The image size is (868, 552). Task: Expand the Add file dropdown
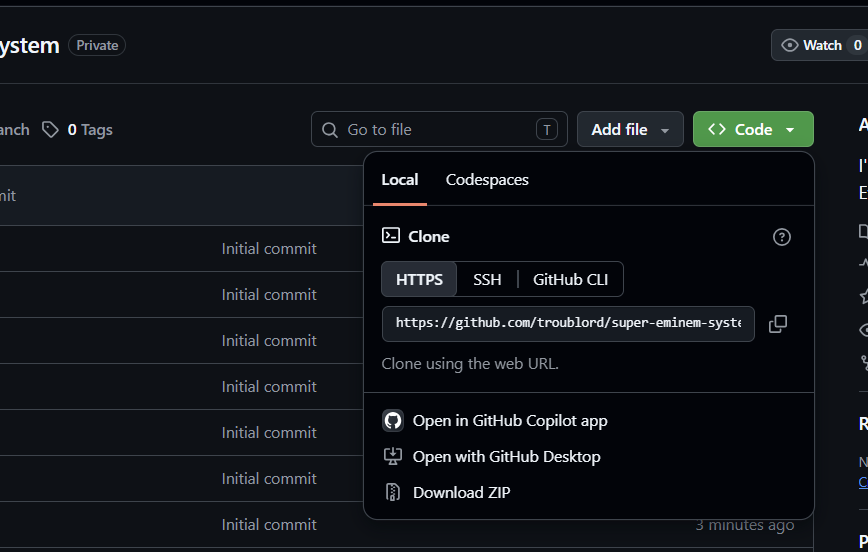click(x=630, y=129)
